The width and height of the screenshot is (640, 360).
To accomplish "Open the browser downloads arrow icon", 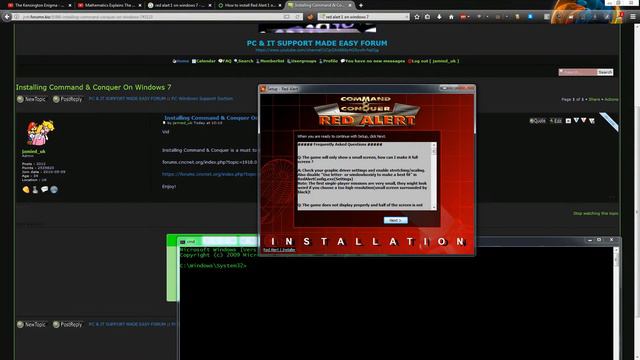I will [439, 17].
